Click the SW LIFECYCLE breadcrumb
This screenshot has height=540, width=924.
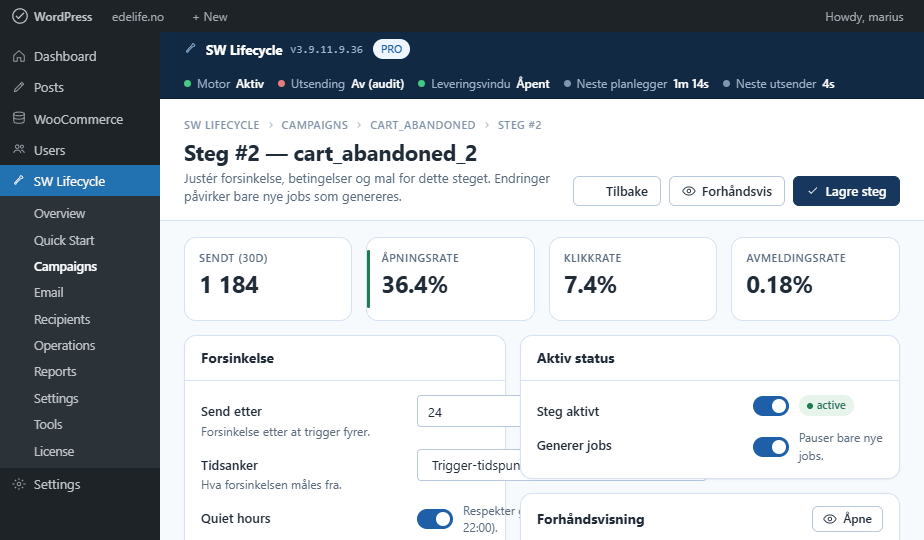tap(222, 125)
